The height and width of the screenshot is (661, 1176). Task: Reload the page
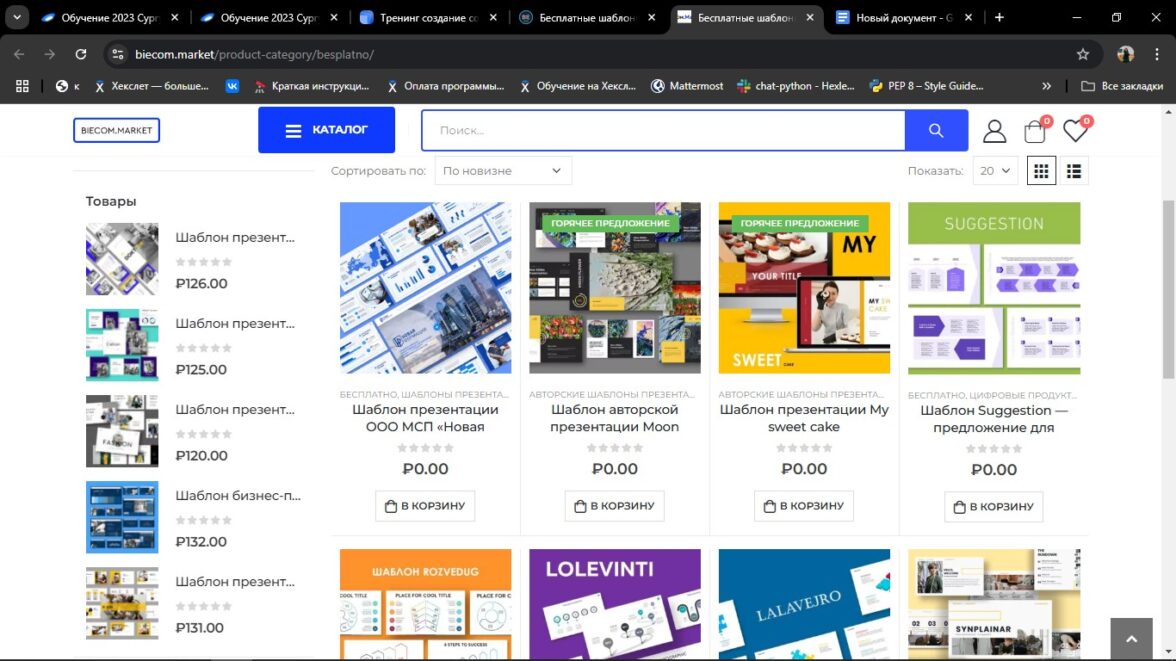[x=81, y=54]
